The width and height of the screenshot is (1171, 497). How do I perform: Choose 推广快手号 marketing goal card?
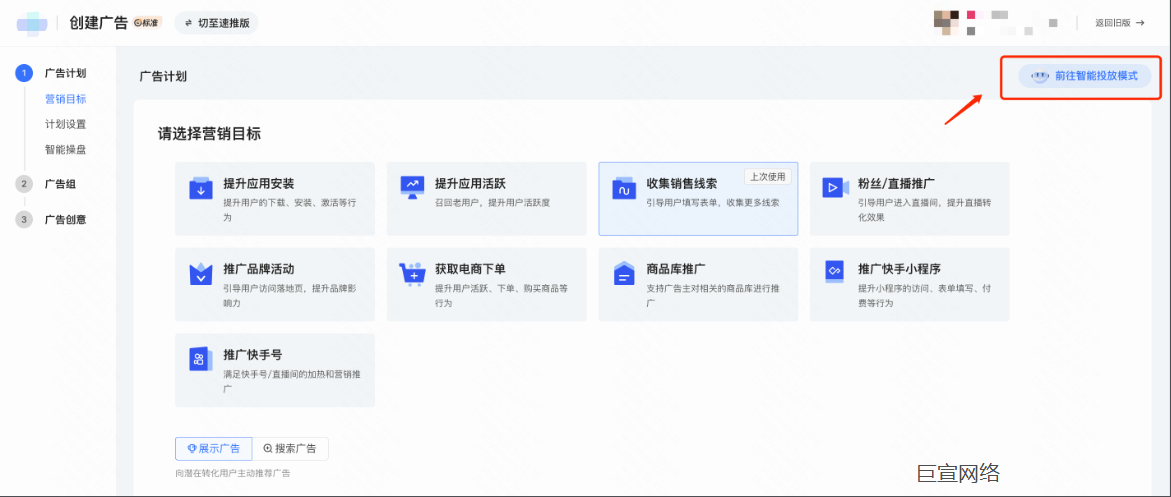275,370
